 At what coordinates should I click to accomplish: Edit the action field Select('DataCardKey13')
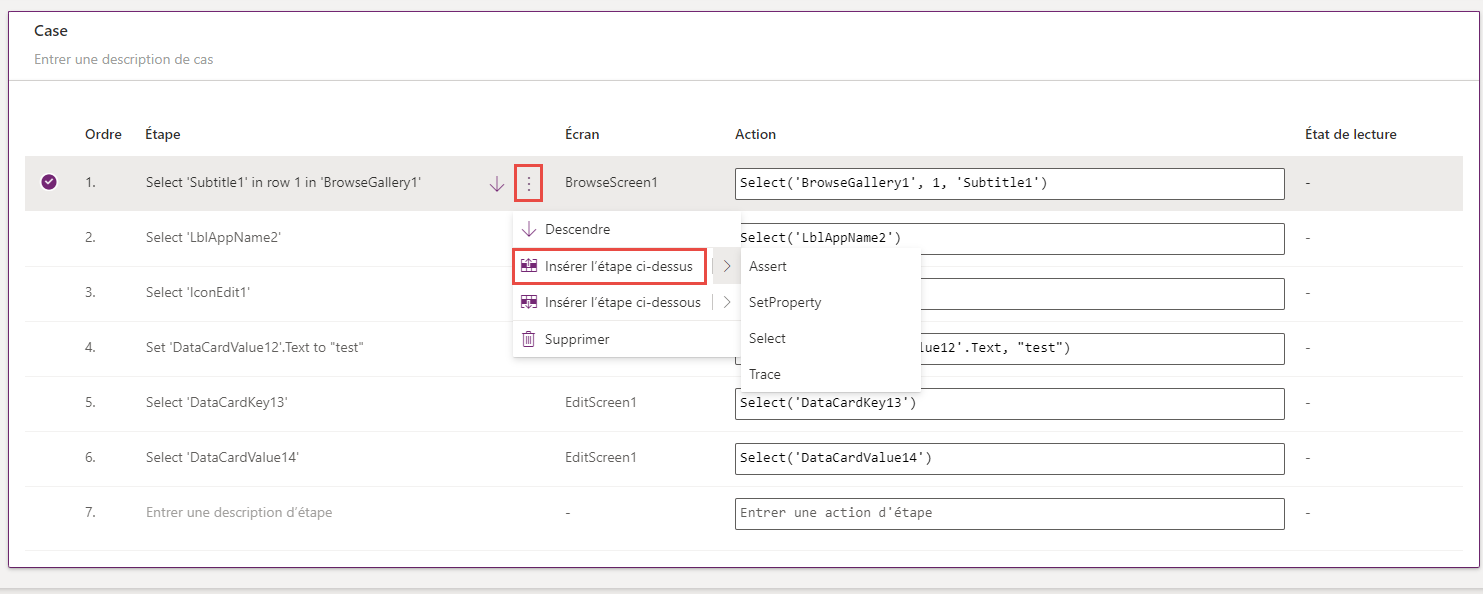tap(1009, 404)
